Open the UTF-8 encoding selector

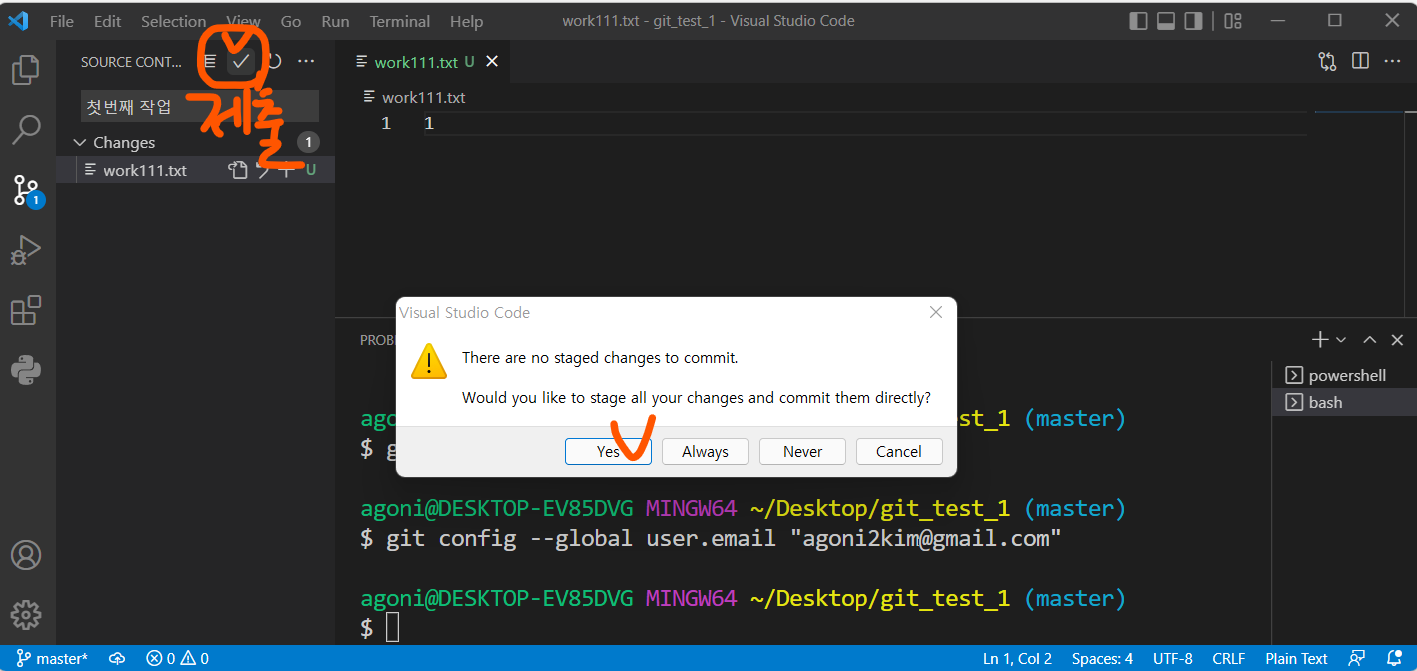pyautogui.click(x=1172, y=658)
